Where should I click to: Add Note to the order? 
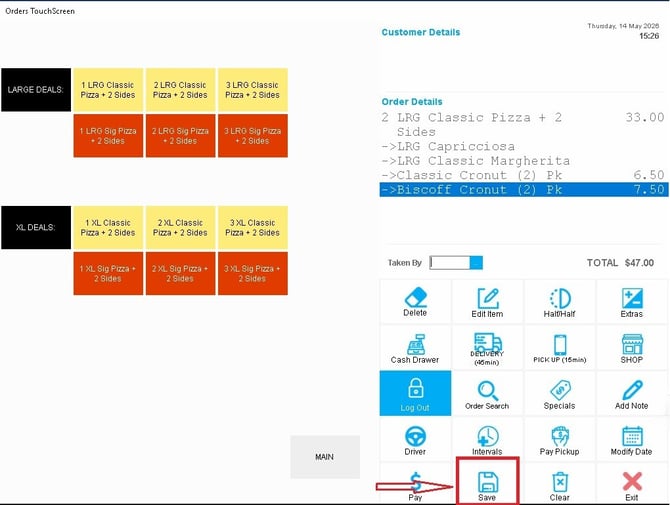point(632,393)
